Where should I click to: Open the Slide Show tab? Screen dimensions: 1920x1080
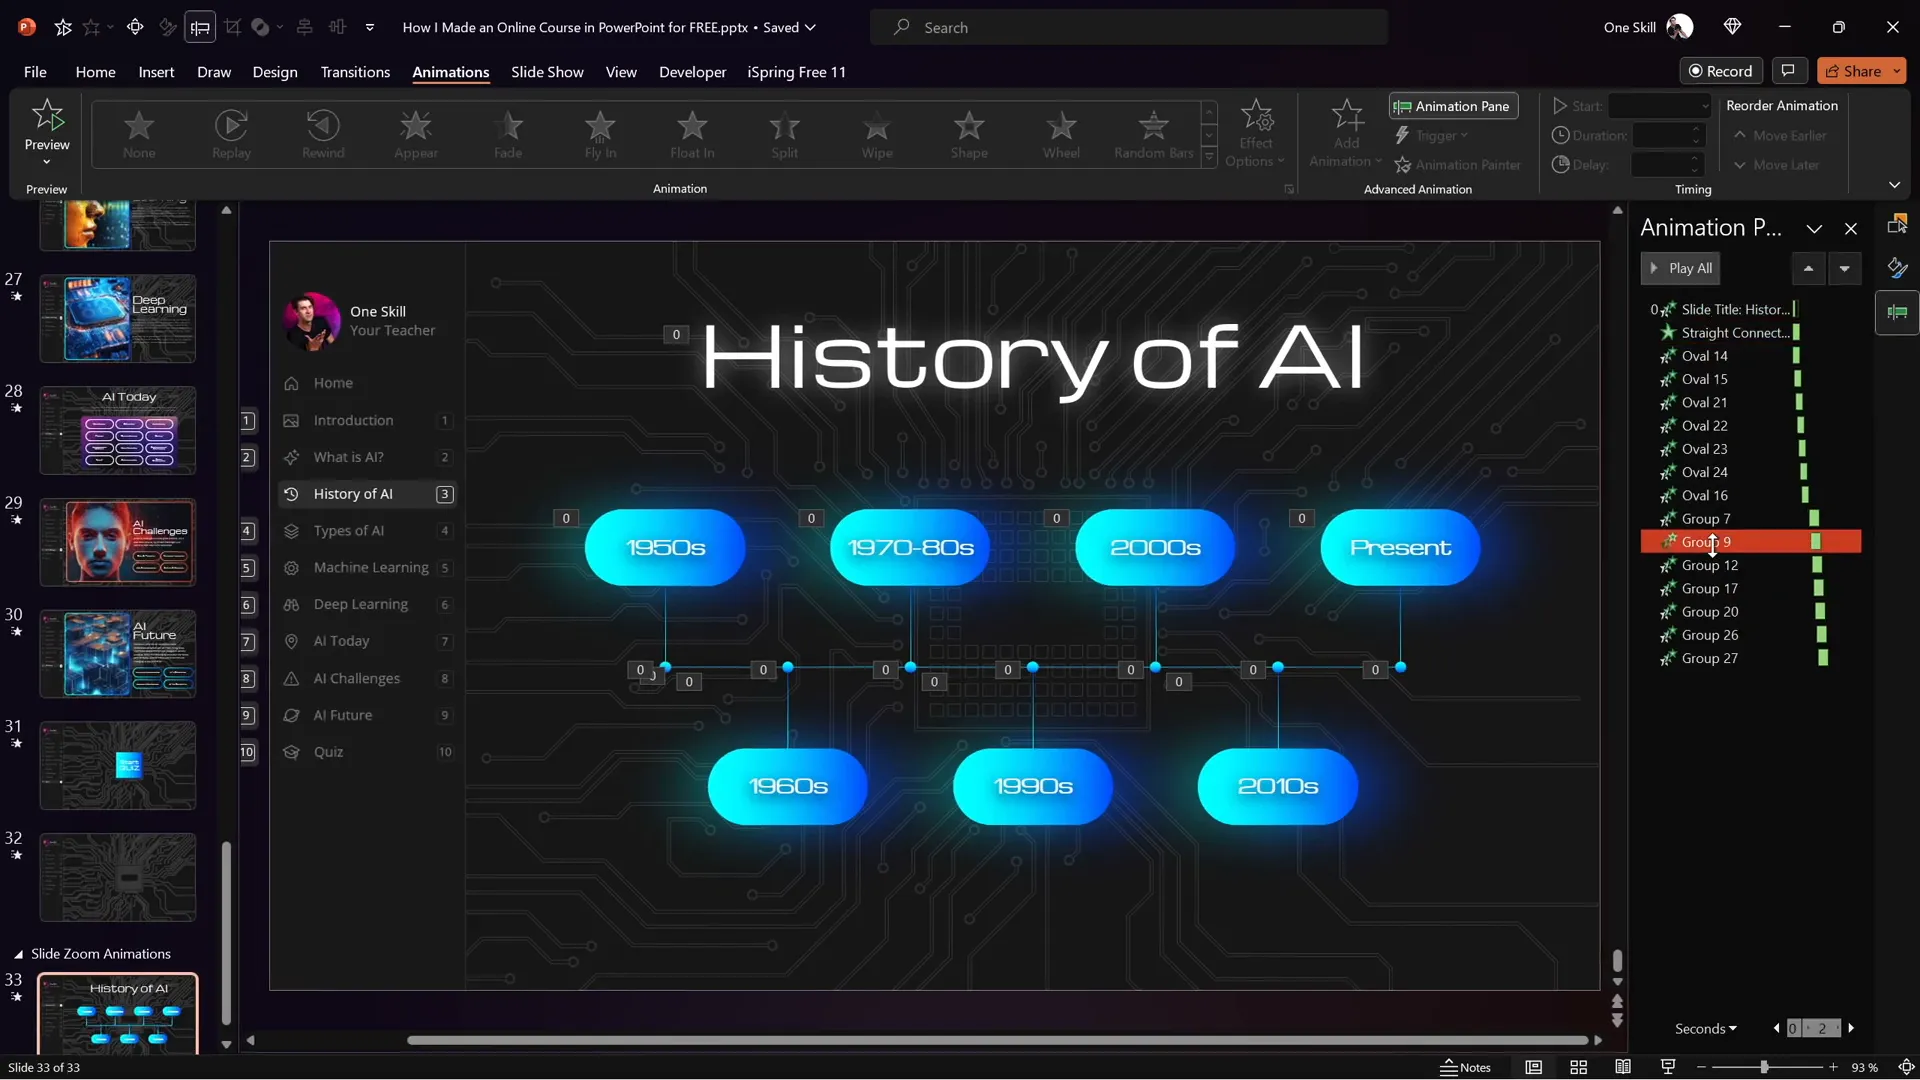coord(547,72)
